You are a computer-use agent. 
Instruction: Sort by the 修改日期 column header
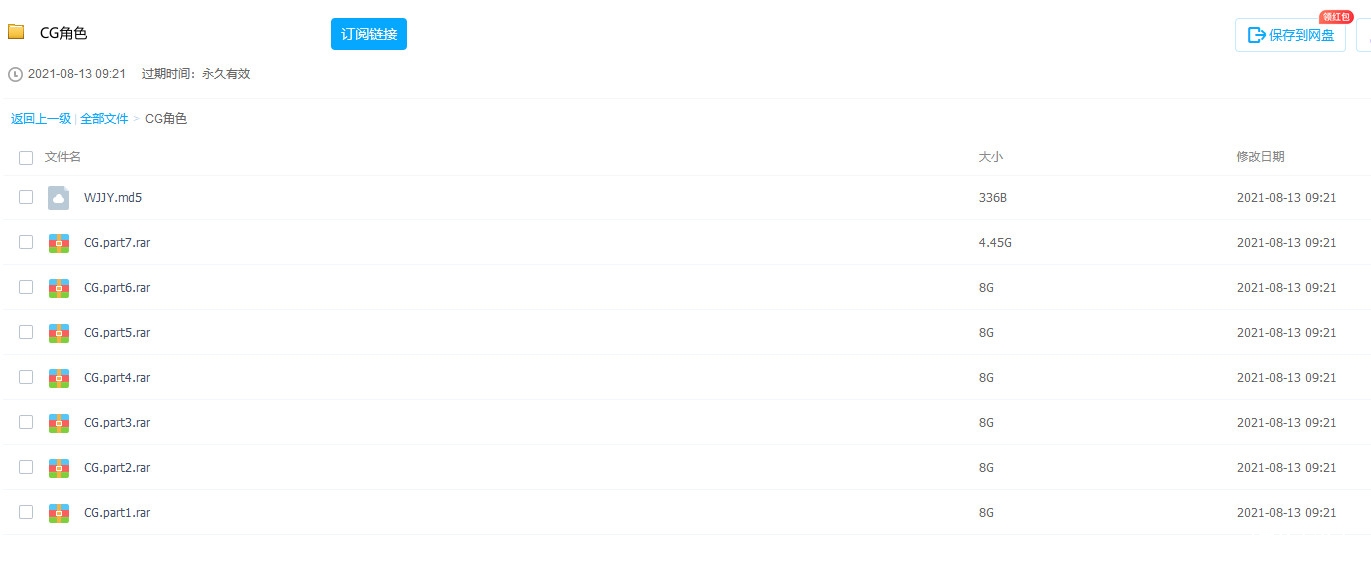(1260, 157)
